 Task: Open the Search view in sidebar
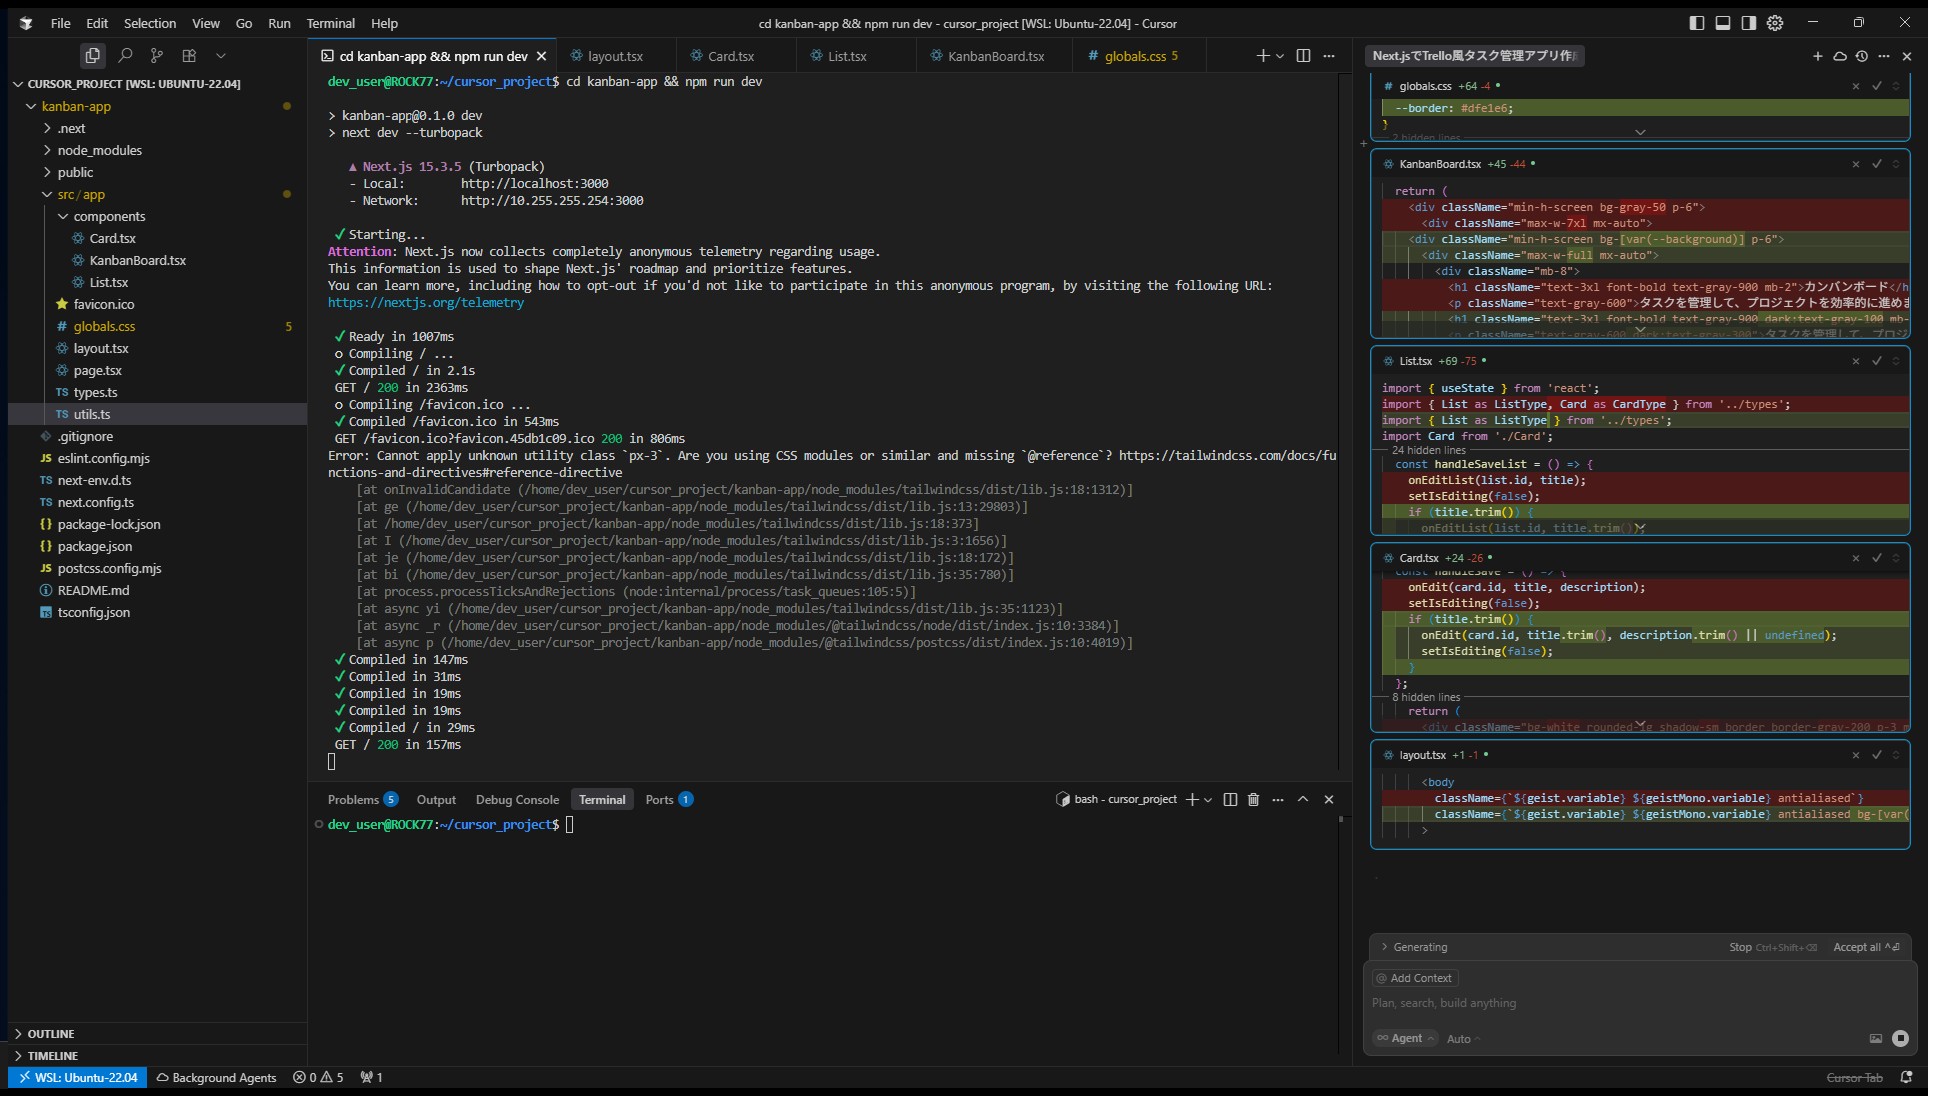[x=125, y=56]
